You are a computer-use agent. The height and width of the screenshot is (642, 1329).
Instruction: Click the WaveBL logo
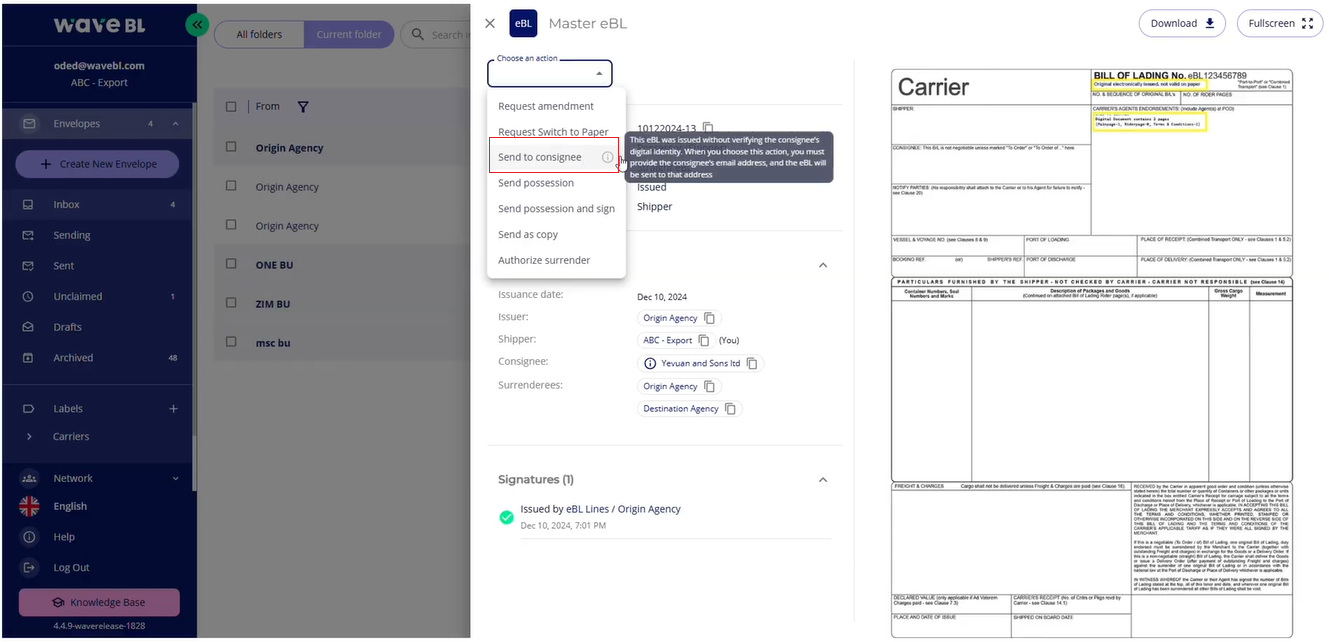(x=98, y=25)
